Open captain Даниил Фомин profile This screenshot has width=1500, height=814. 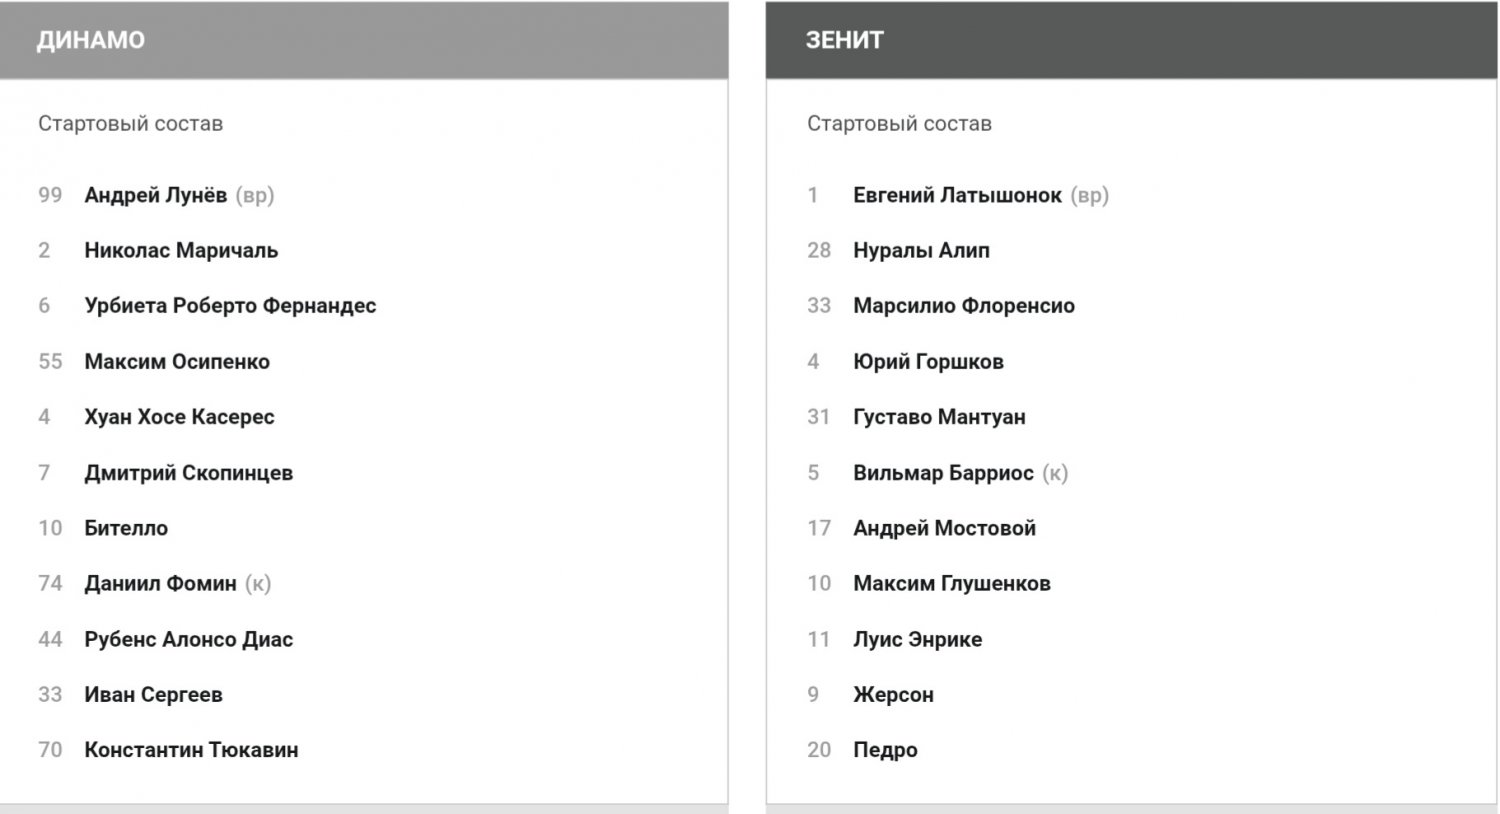[160, 583]
